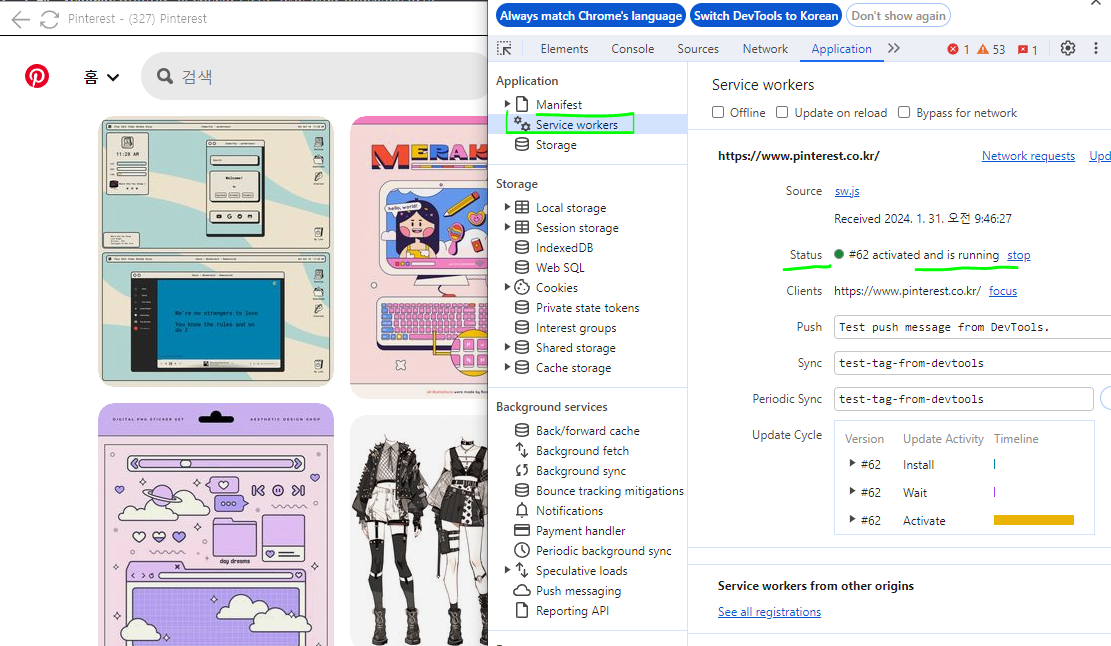Select Service workers in sidebar
Viewport: 1111px width, 646px height.
point(576,125)
